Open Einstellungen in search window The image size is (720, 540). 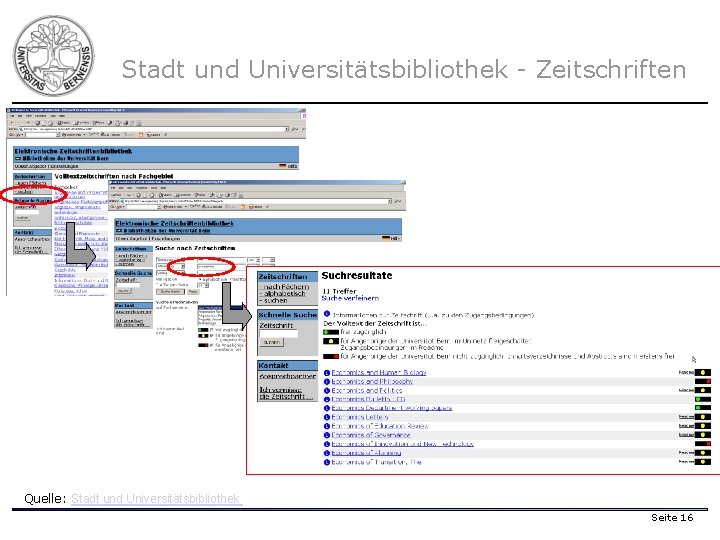click(x=166, y=239)
